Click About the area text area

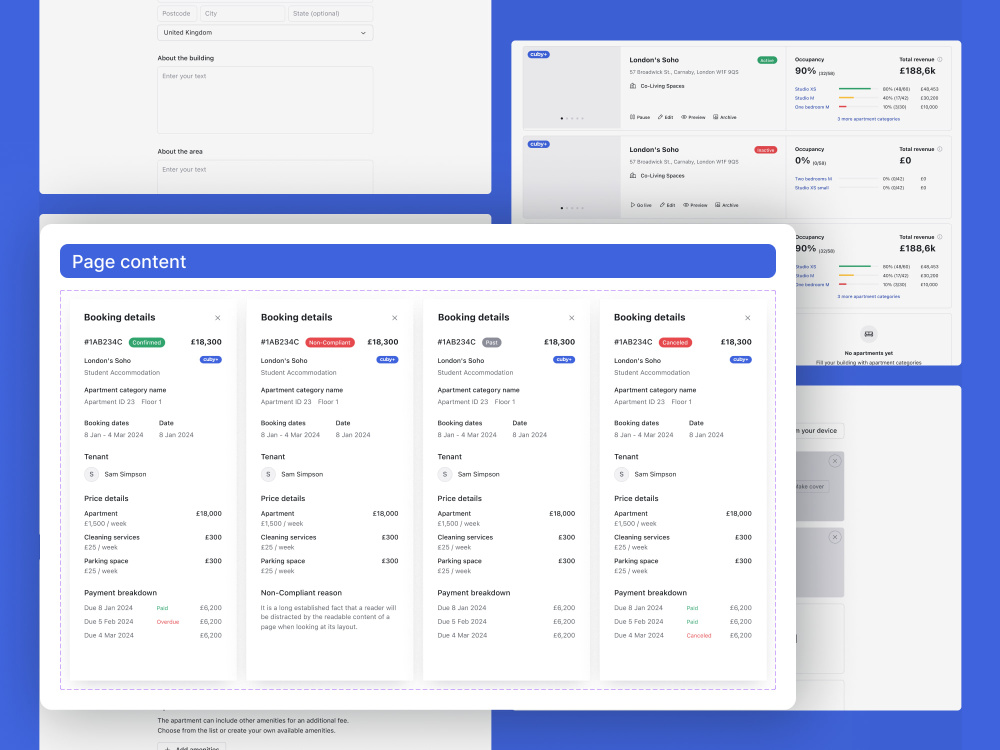265,177
